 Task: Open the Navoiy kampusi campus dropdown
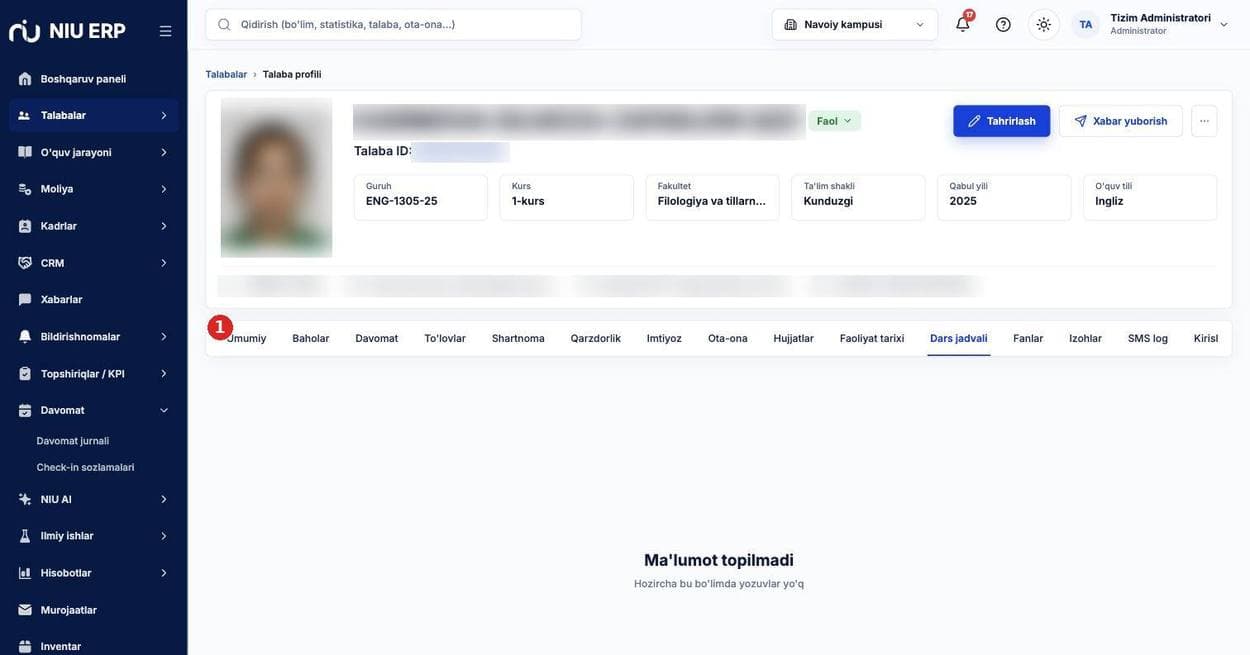point(855,24)
